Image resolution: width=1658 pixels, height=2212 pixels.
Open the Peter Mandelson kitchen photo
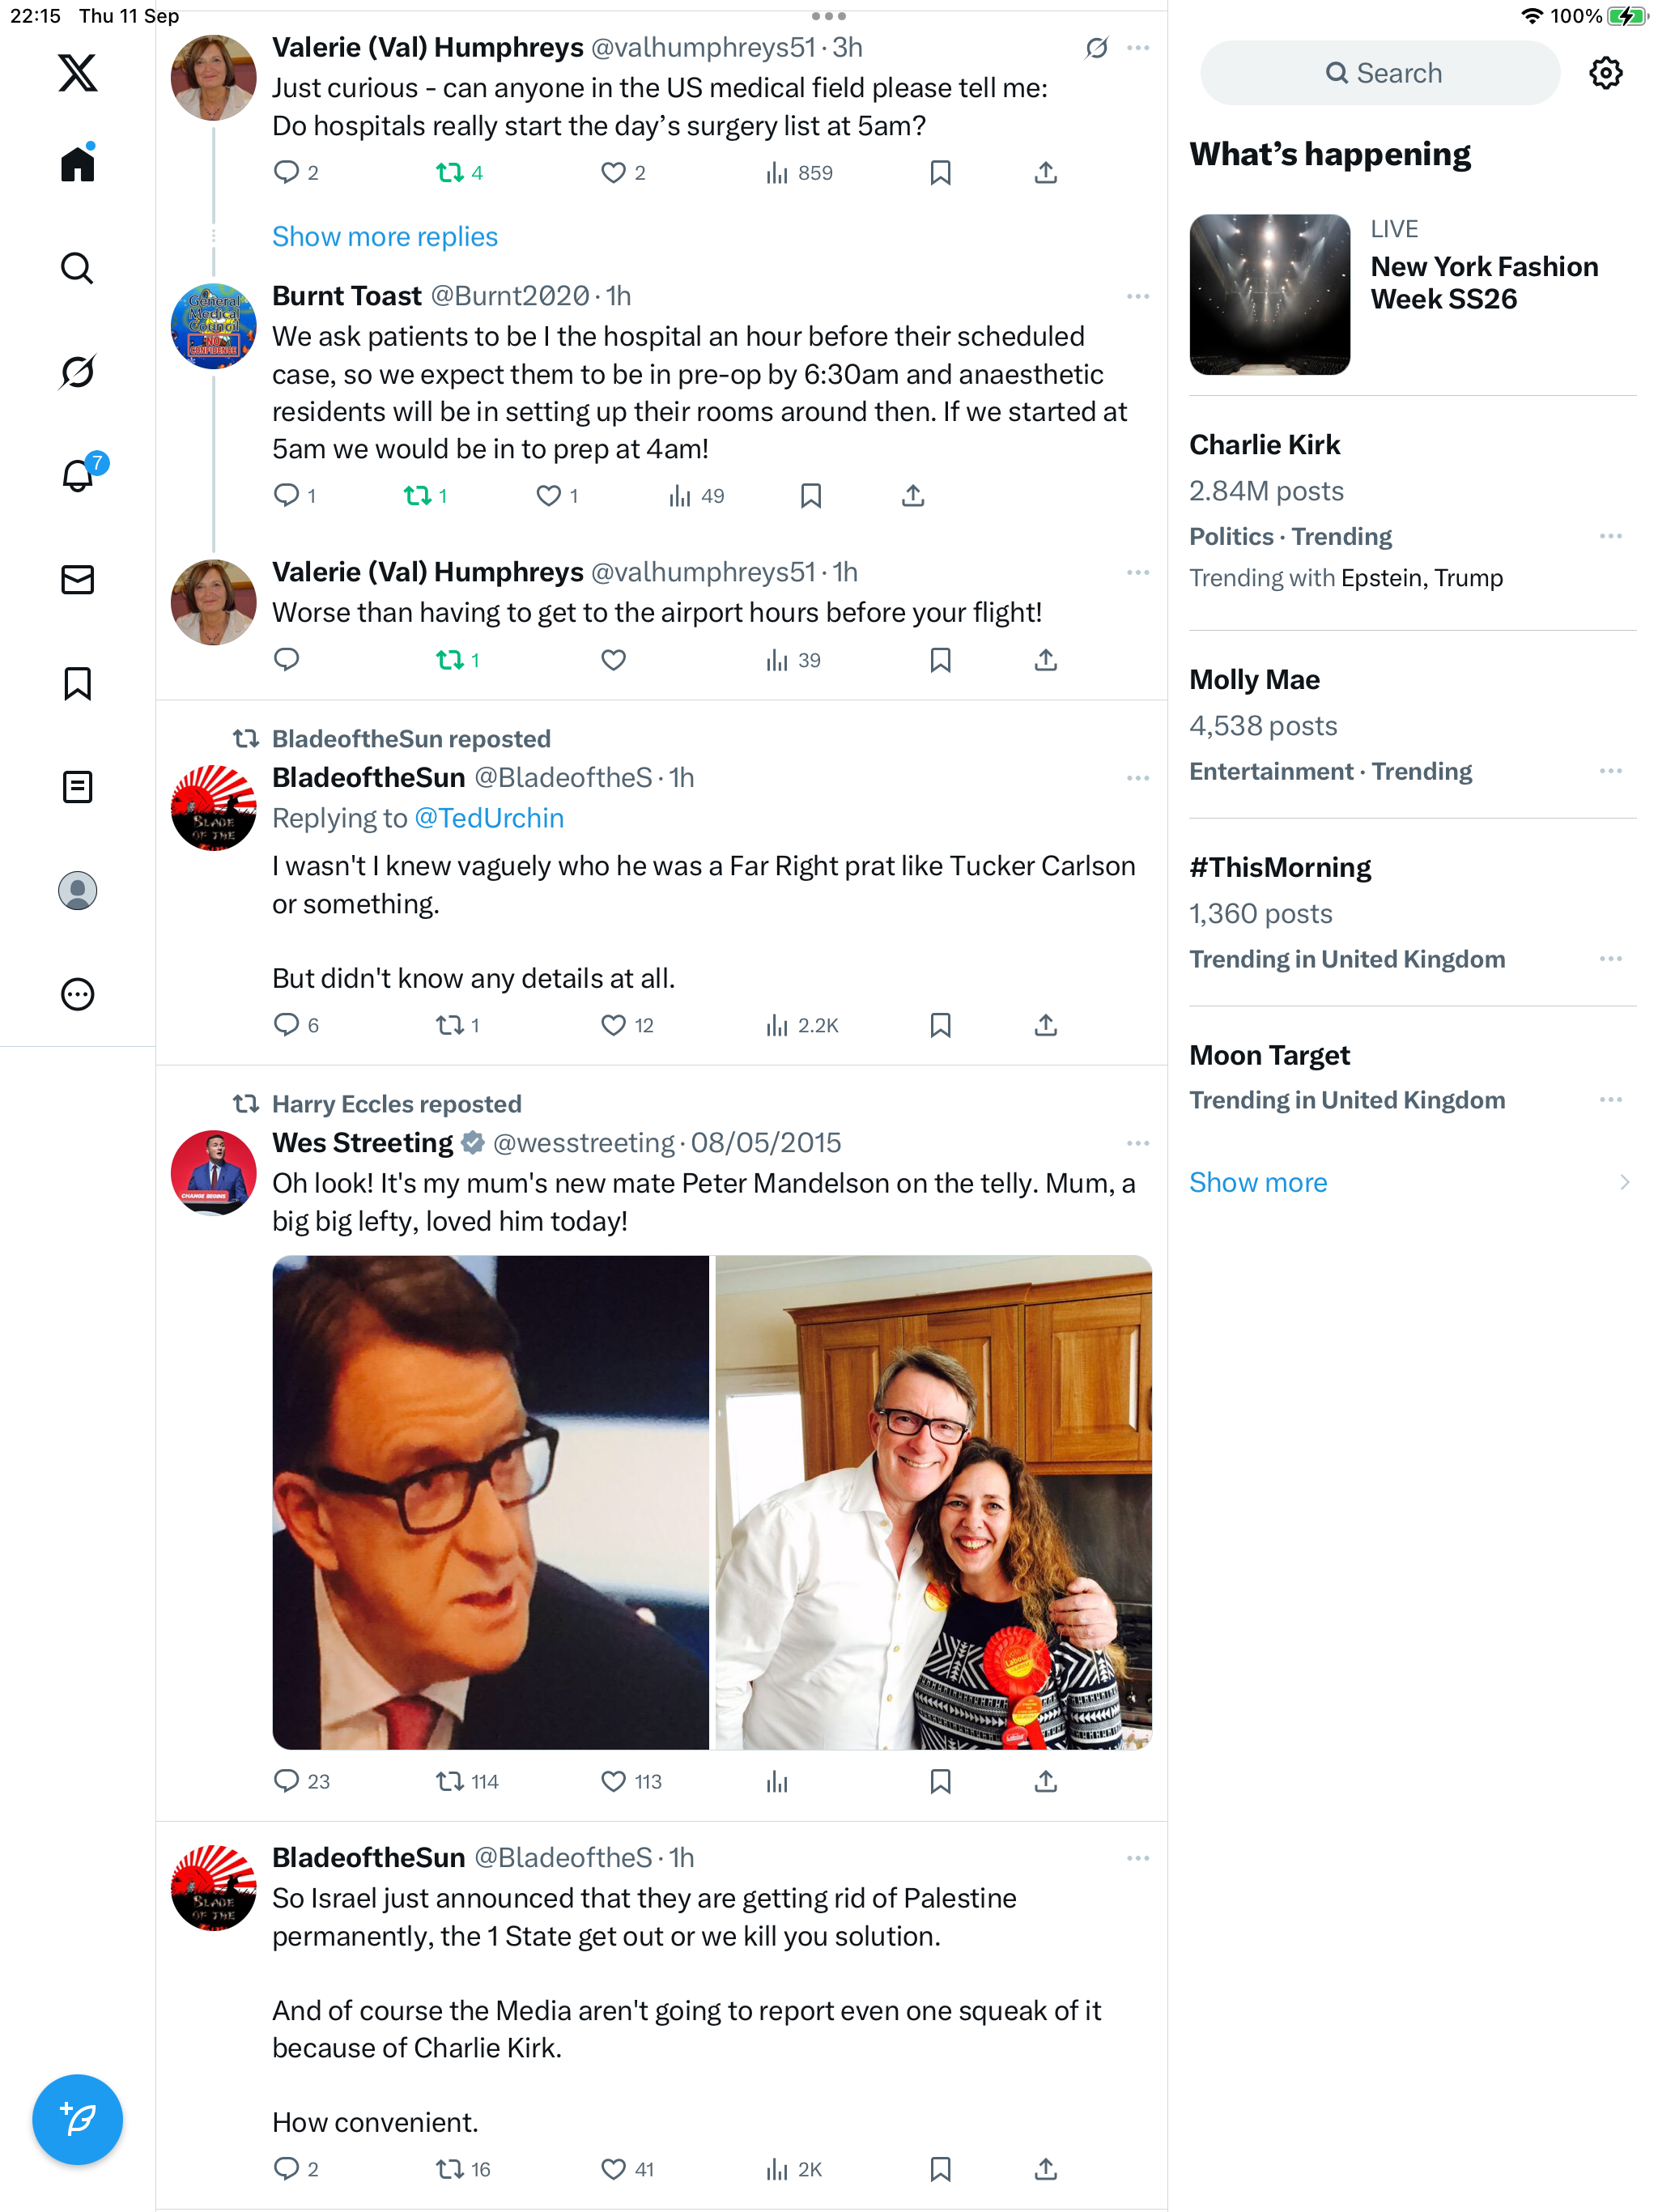pos(934,1502)
